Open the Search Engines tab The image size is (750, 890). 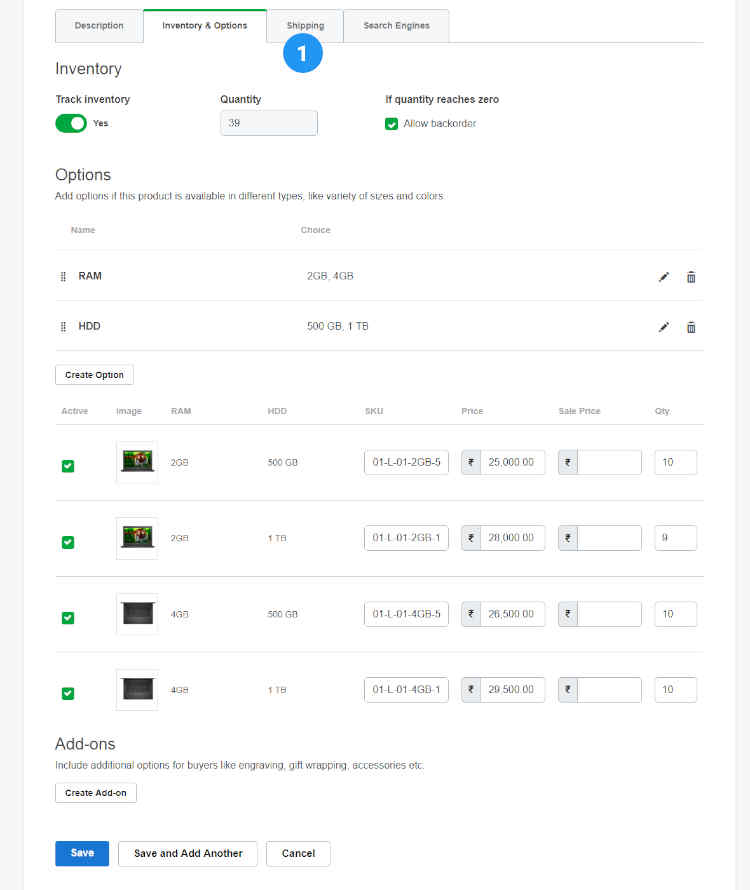pyautogui.click(x=396, y=26)
